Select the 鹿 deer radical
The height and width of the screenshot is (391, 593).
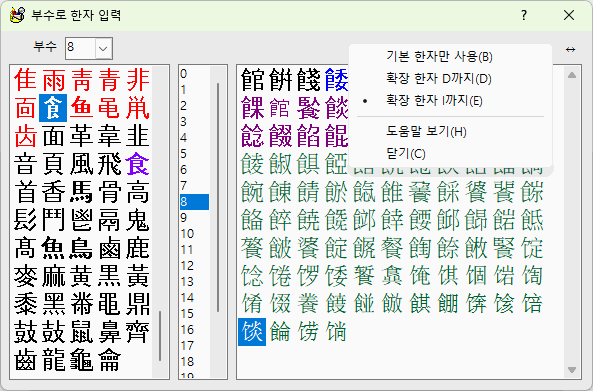137,248
